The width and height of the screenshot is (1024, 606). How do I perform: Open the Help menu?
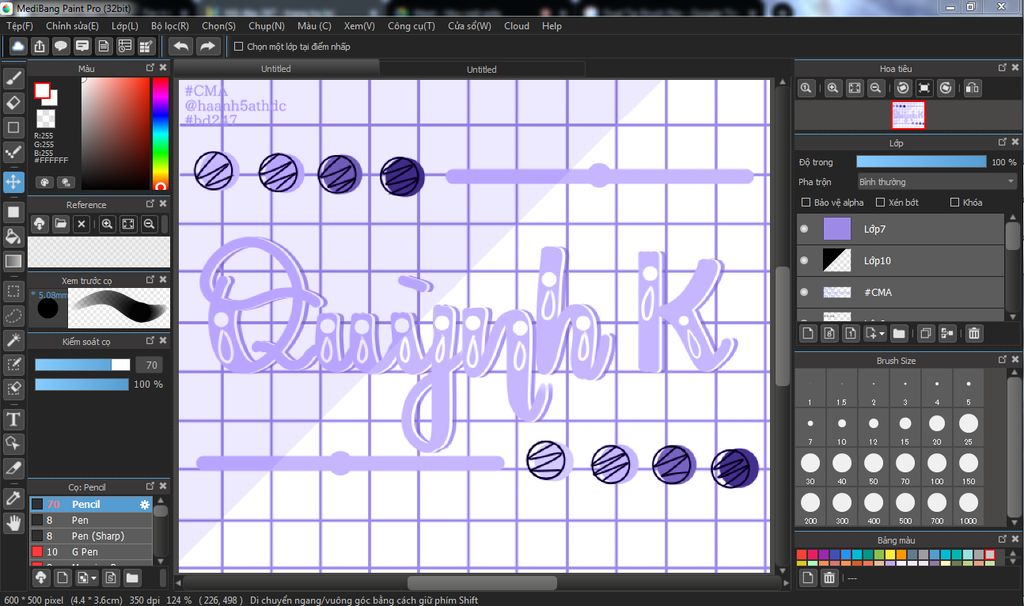552,25
